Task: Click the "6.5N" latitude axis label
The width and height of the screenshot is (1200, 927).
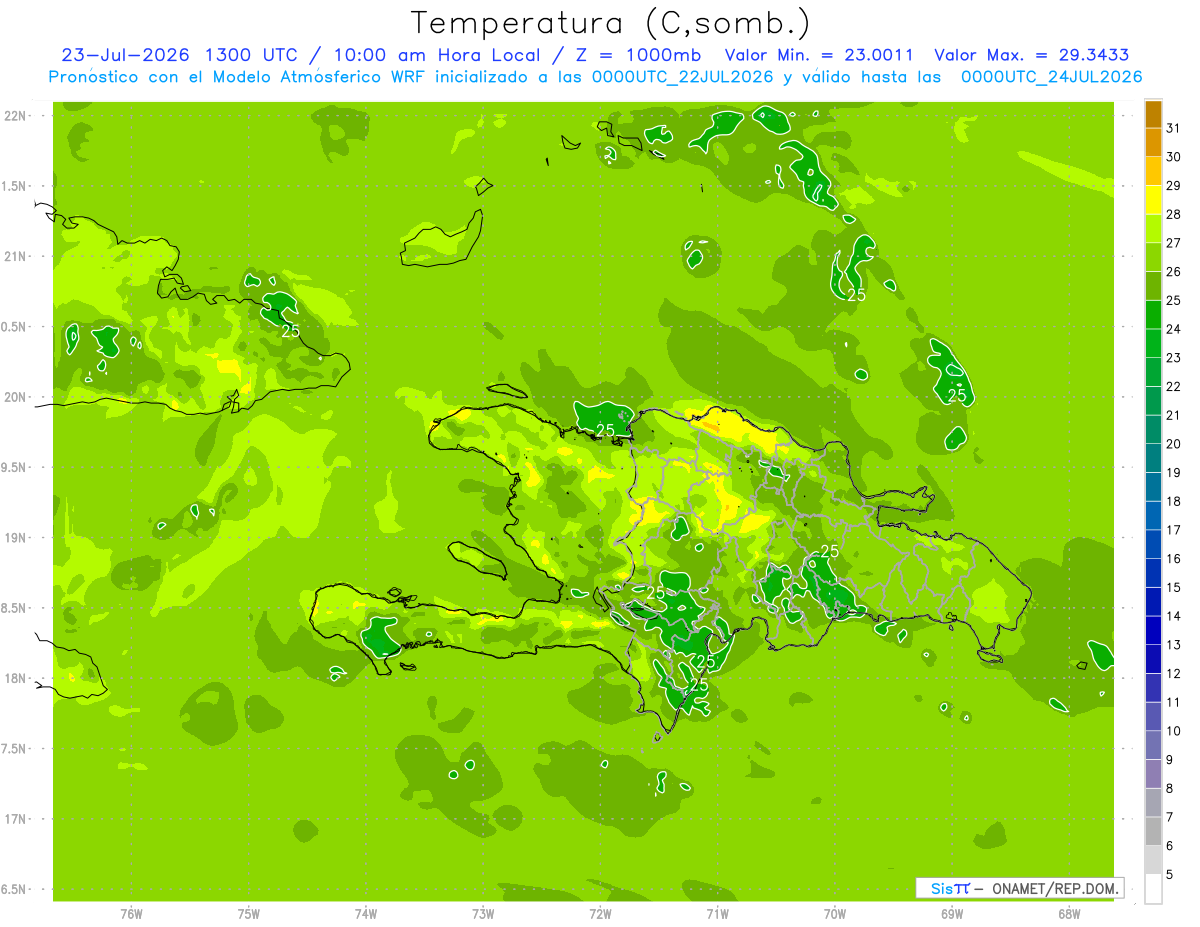Action: coord(14,890)
